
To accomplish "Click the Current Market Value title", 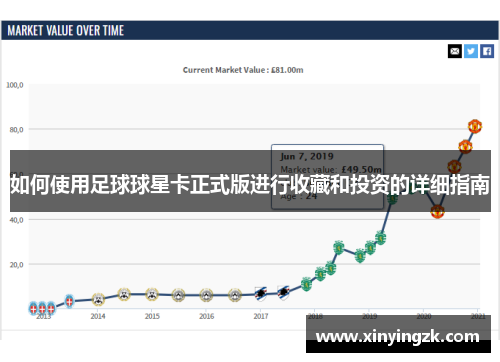I will pos(243,70).
